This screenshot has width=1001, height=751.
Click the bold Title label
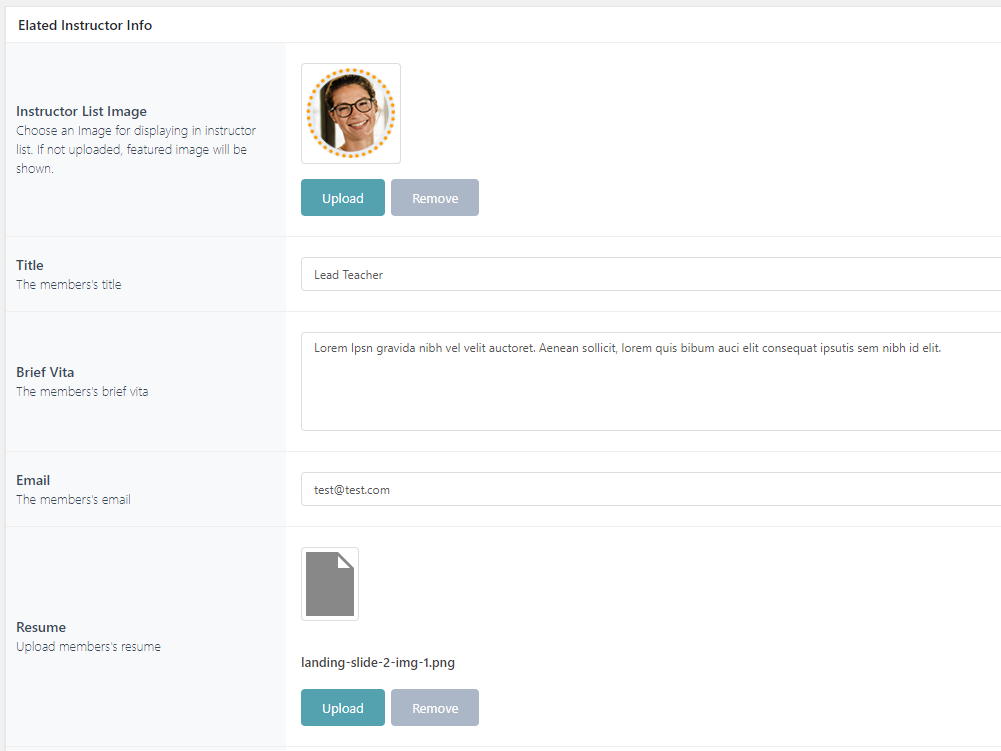pos(30,265)
